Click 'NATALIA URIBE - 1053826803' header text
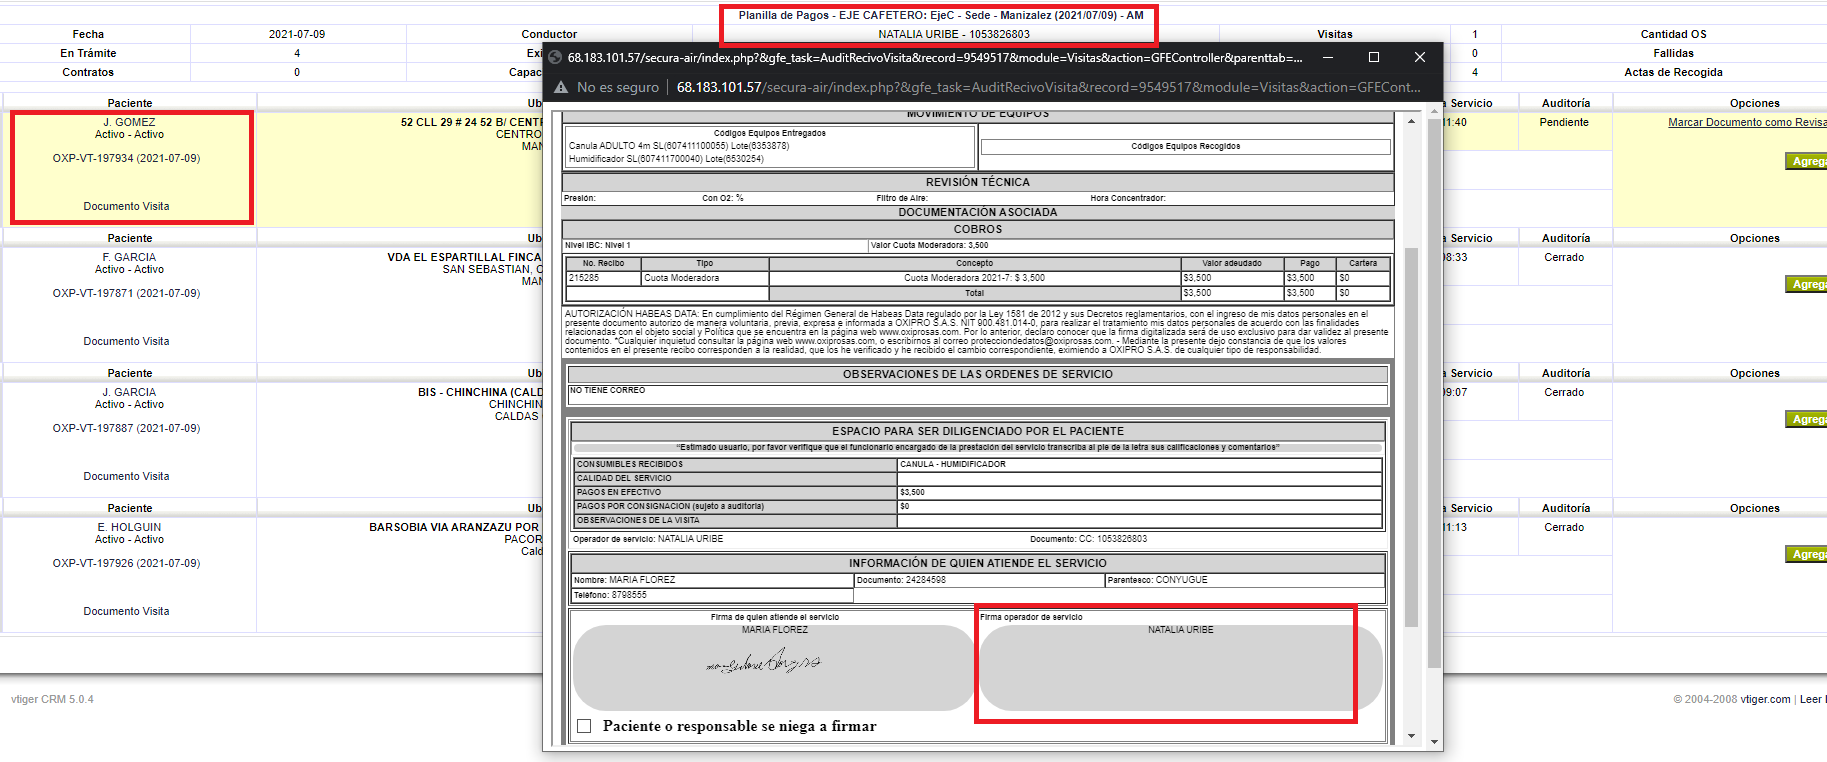The image size is (1827, 762). point(954,34)
